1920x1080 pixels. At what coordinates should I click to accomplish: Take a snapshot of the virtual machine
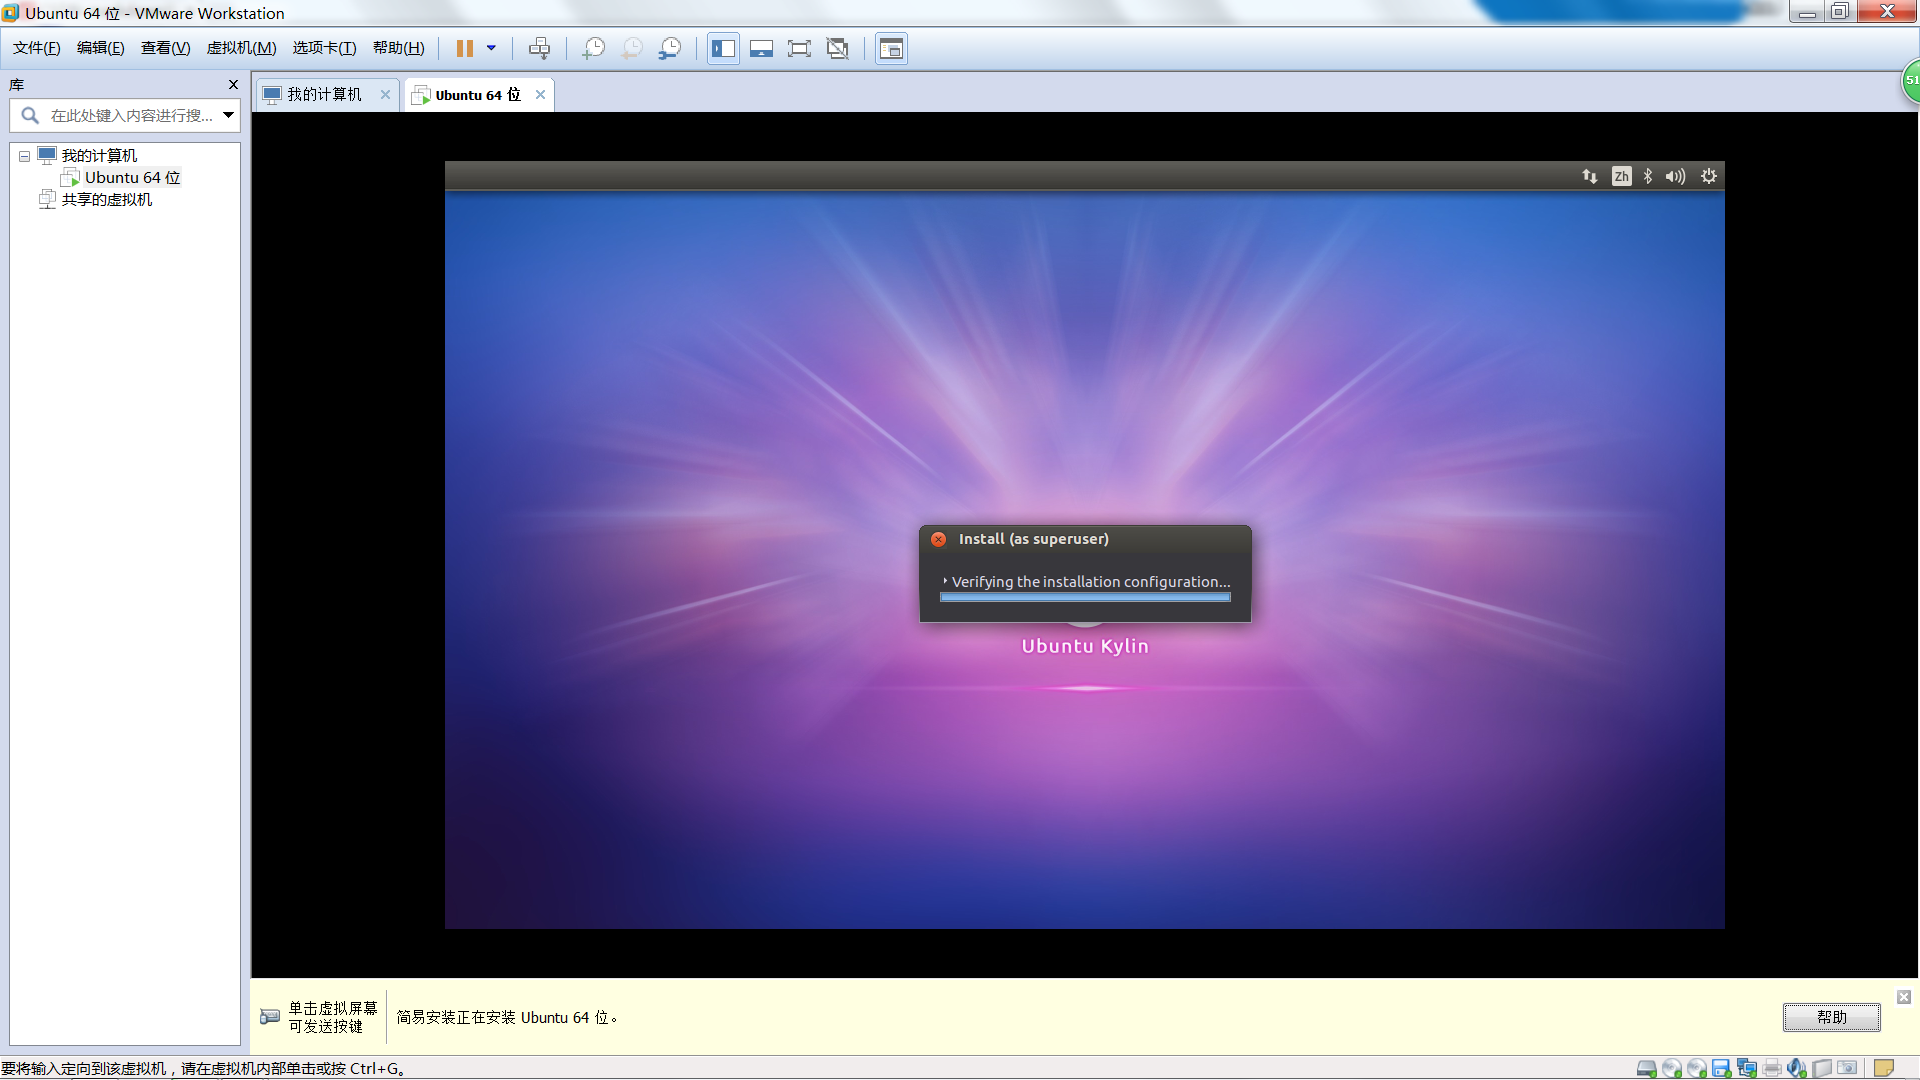(593, 48)
